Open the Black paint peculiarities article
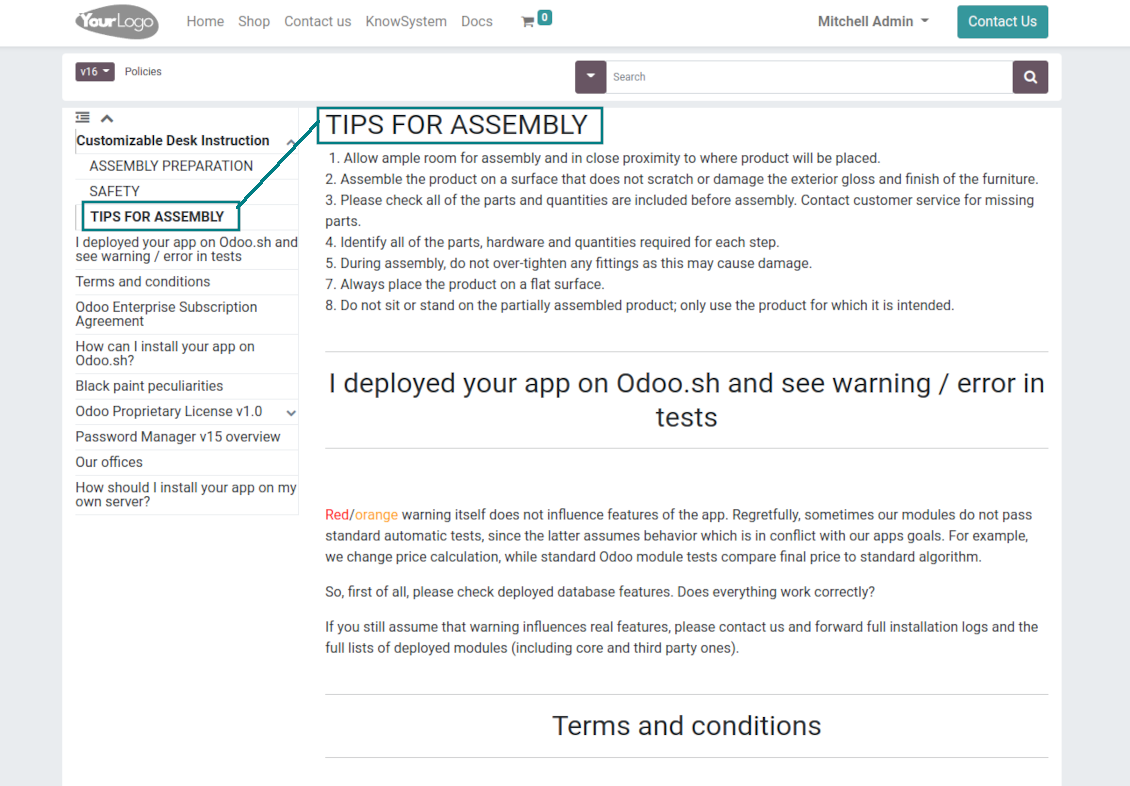1130x786 pixels. [x=149, y=386]
